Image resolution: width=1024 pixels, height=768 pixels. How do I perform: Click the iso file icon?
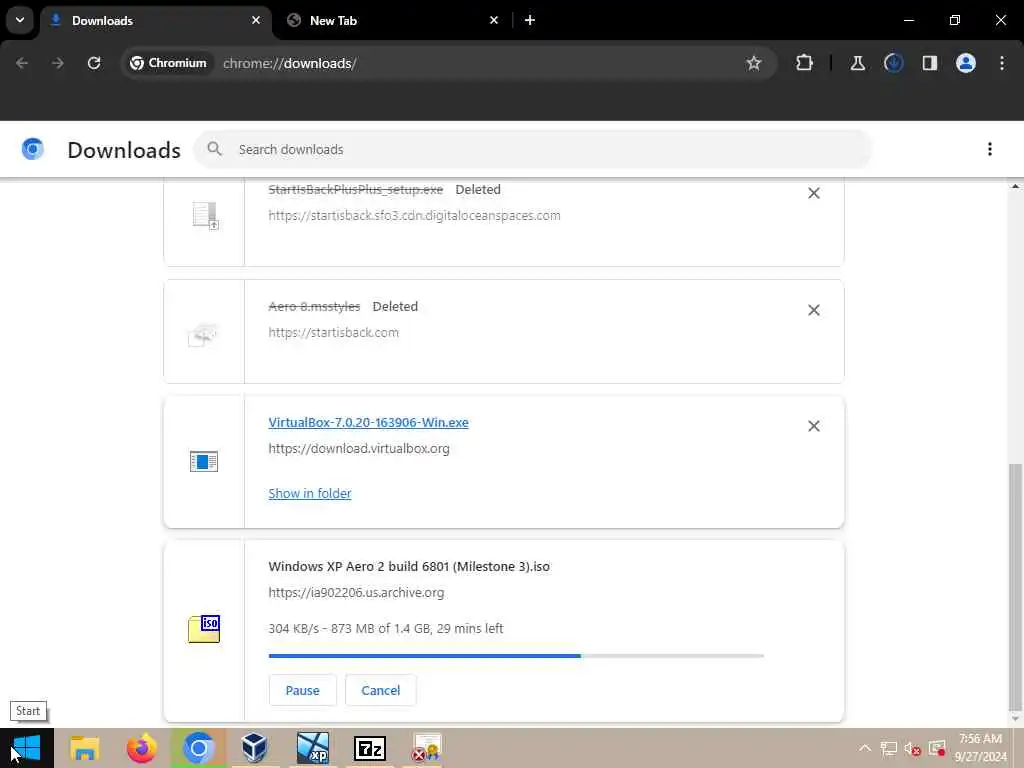[204, 629]
